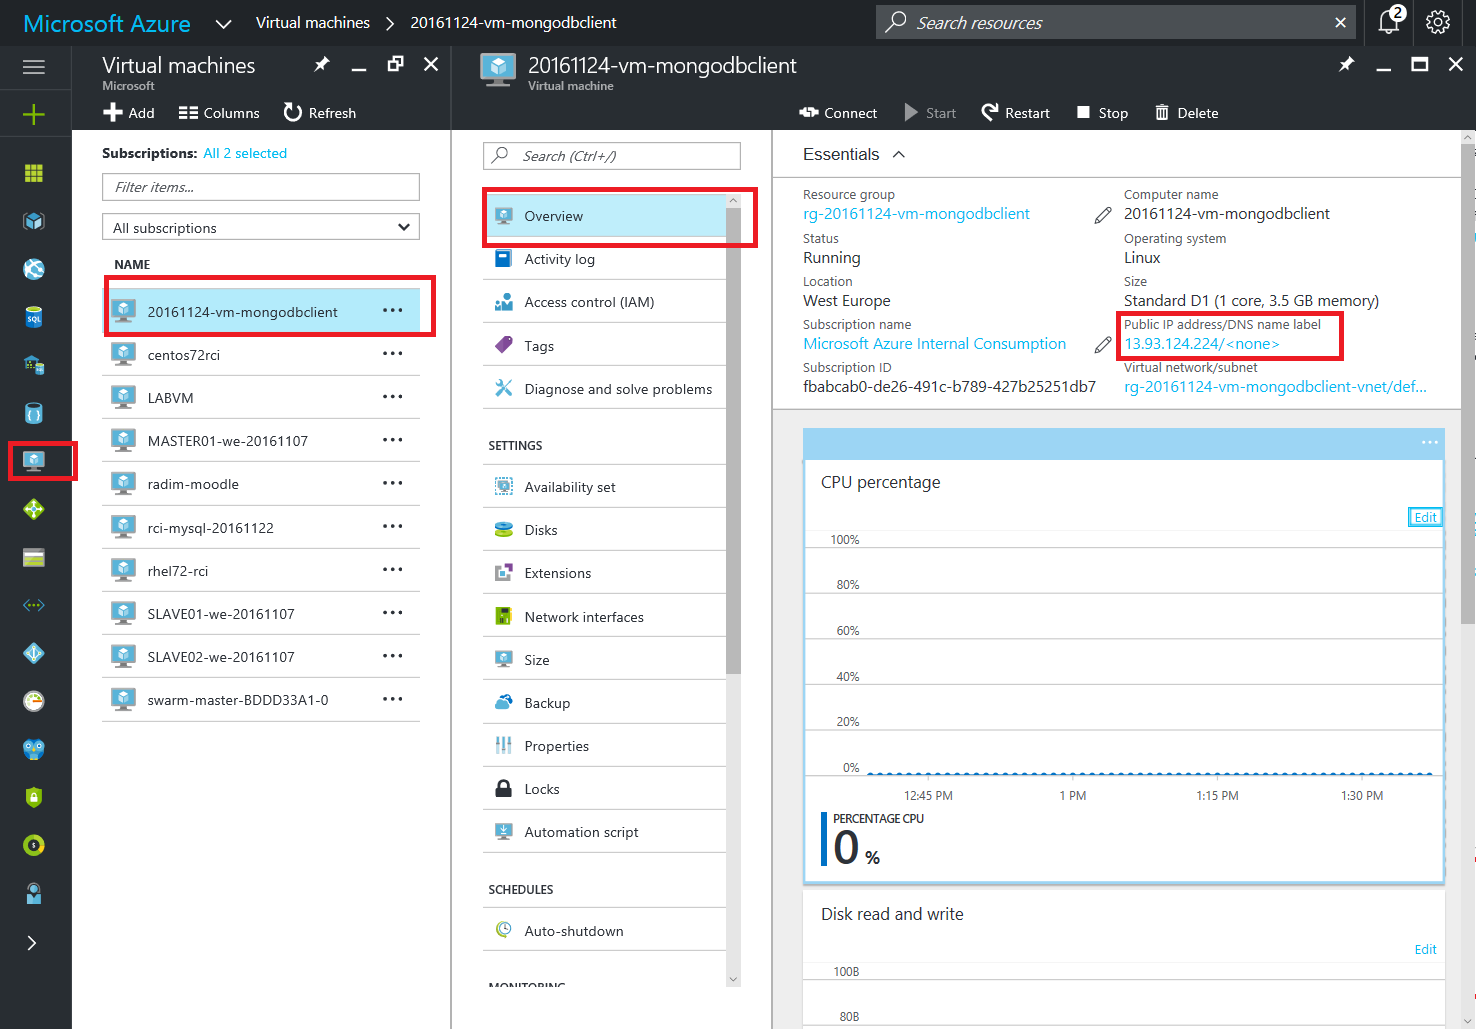The height and width of the screenshot is (1029, 1476).
Task: Select the LABVM virtual machine
Action: point(261,398)
